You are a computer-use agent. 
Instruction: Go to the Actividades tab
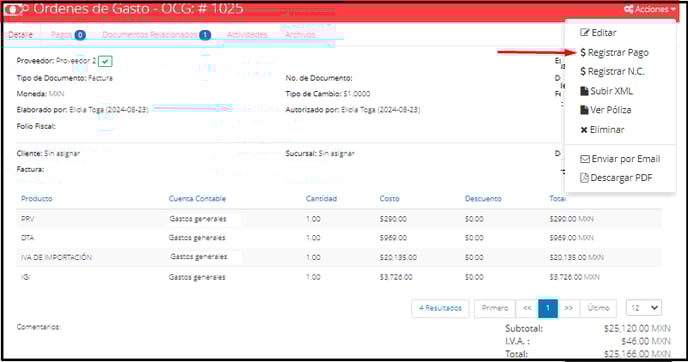point(247,35)
